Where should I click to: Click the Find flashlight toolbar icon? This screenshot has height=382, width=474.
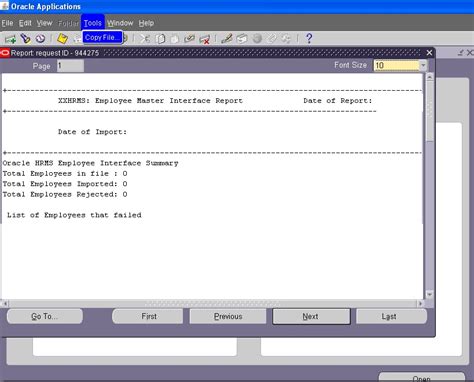point(26,39)
